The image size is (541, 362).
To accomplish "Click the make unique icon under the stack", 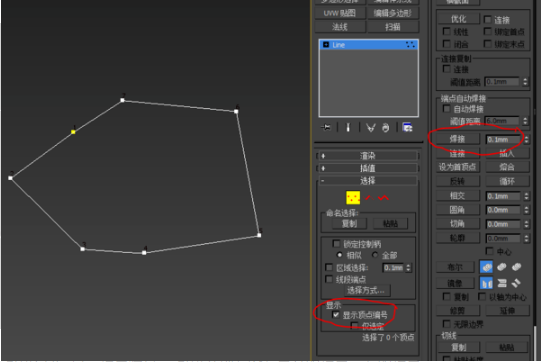I will coord(371,128).
